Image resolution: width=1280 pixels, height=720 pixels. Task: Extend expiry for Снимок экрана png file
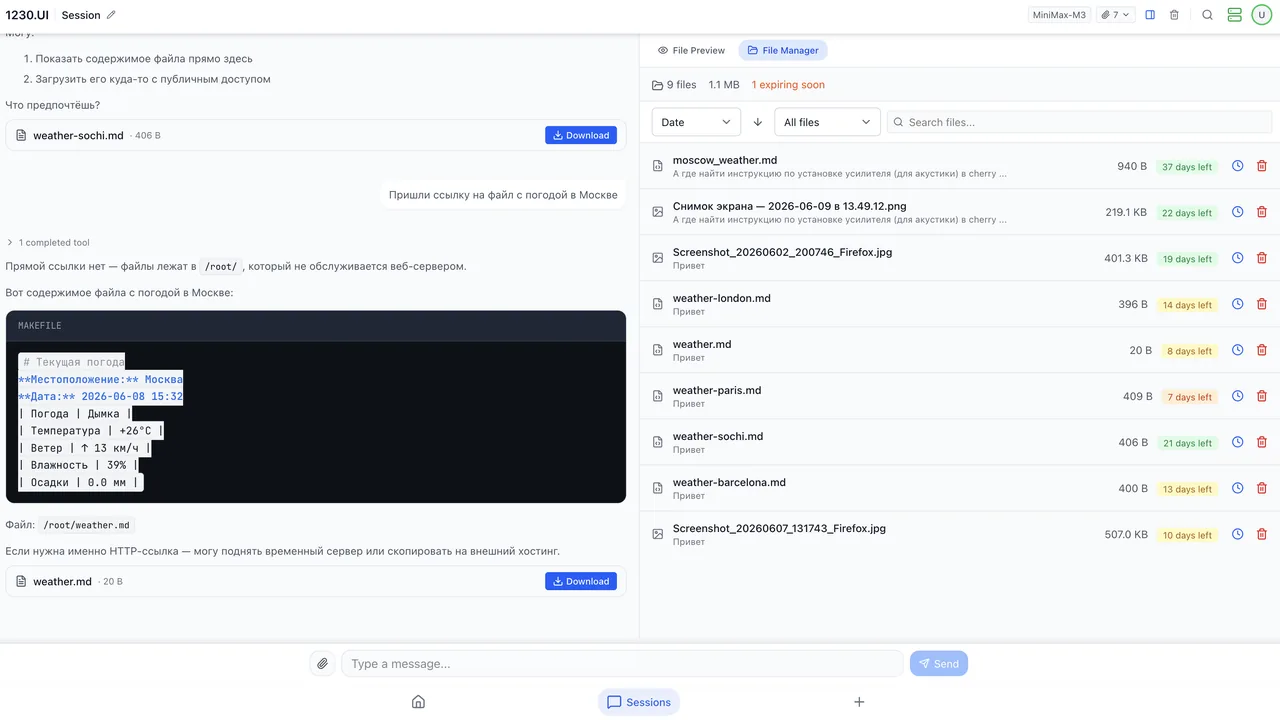pos(1237,212)
